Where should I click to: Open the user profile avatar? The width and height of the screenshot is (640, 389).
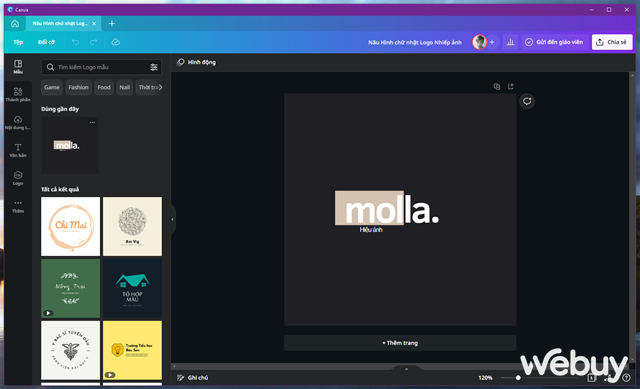[x=479, y=42]
